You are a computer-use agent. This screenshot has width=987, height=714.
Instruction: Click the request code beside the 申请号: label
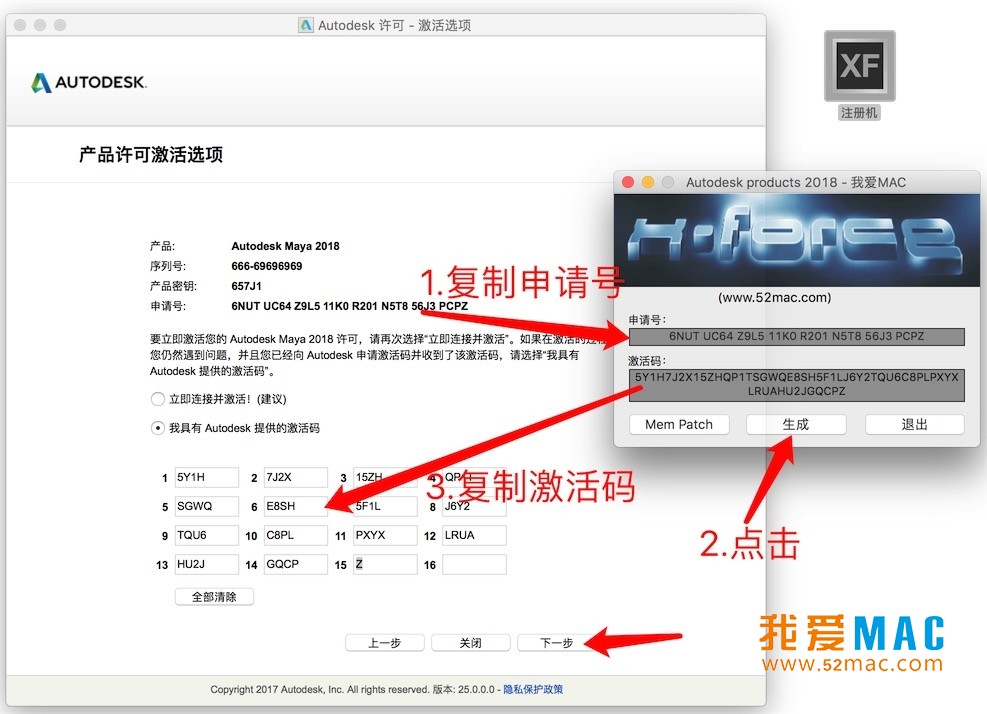coord(349,307)
